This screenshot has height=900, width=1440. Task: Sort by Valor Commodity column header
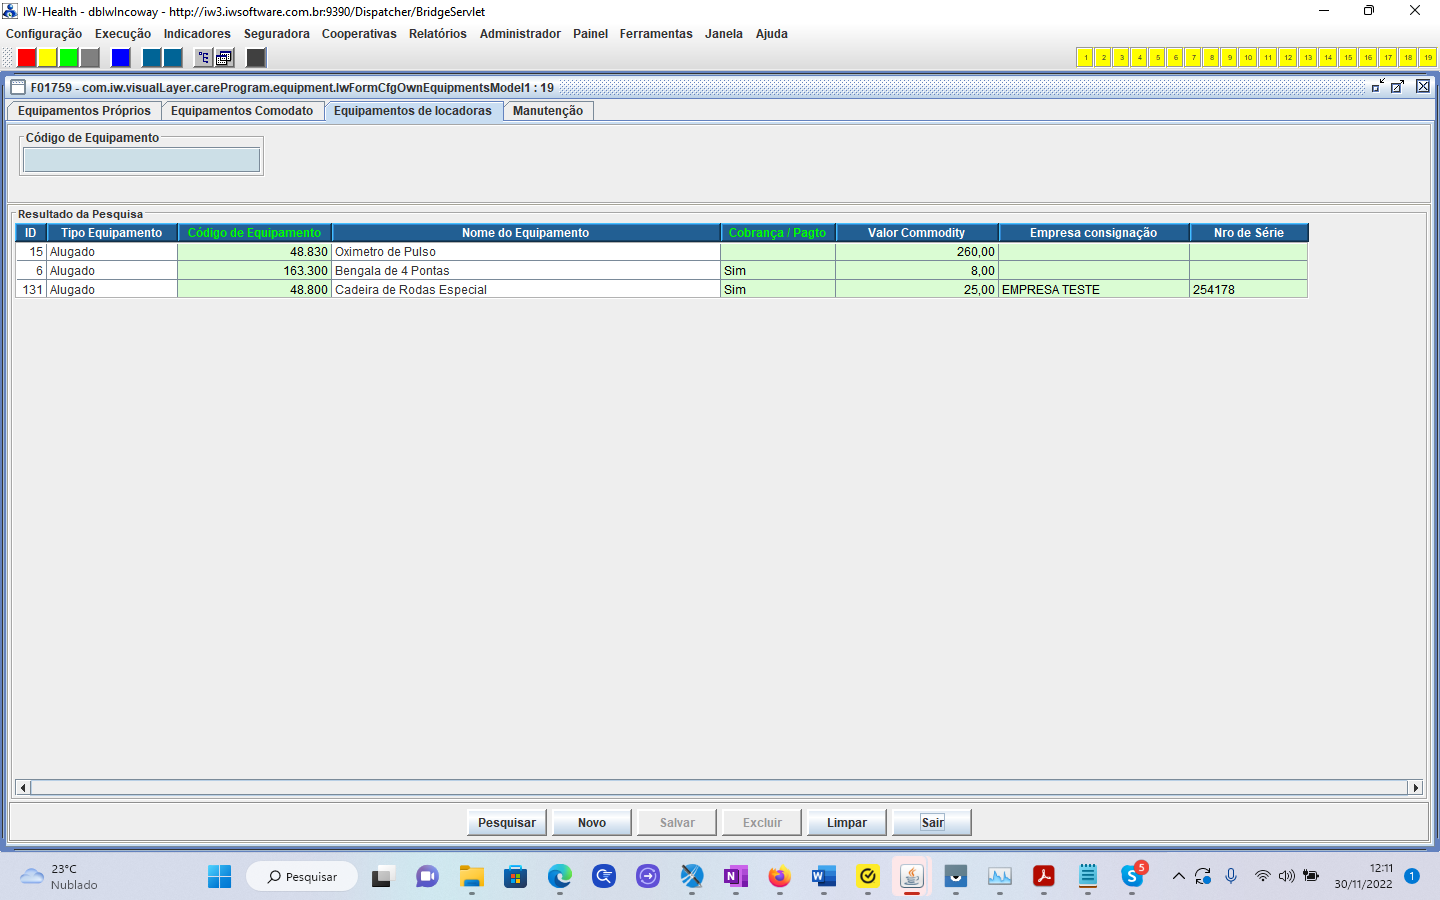(x=916, y=233)
